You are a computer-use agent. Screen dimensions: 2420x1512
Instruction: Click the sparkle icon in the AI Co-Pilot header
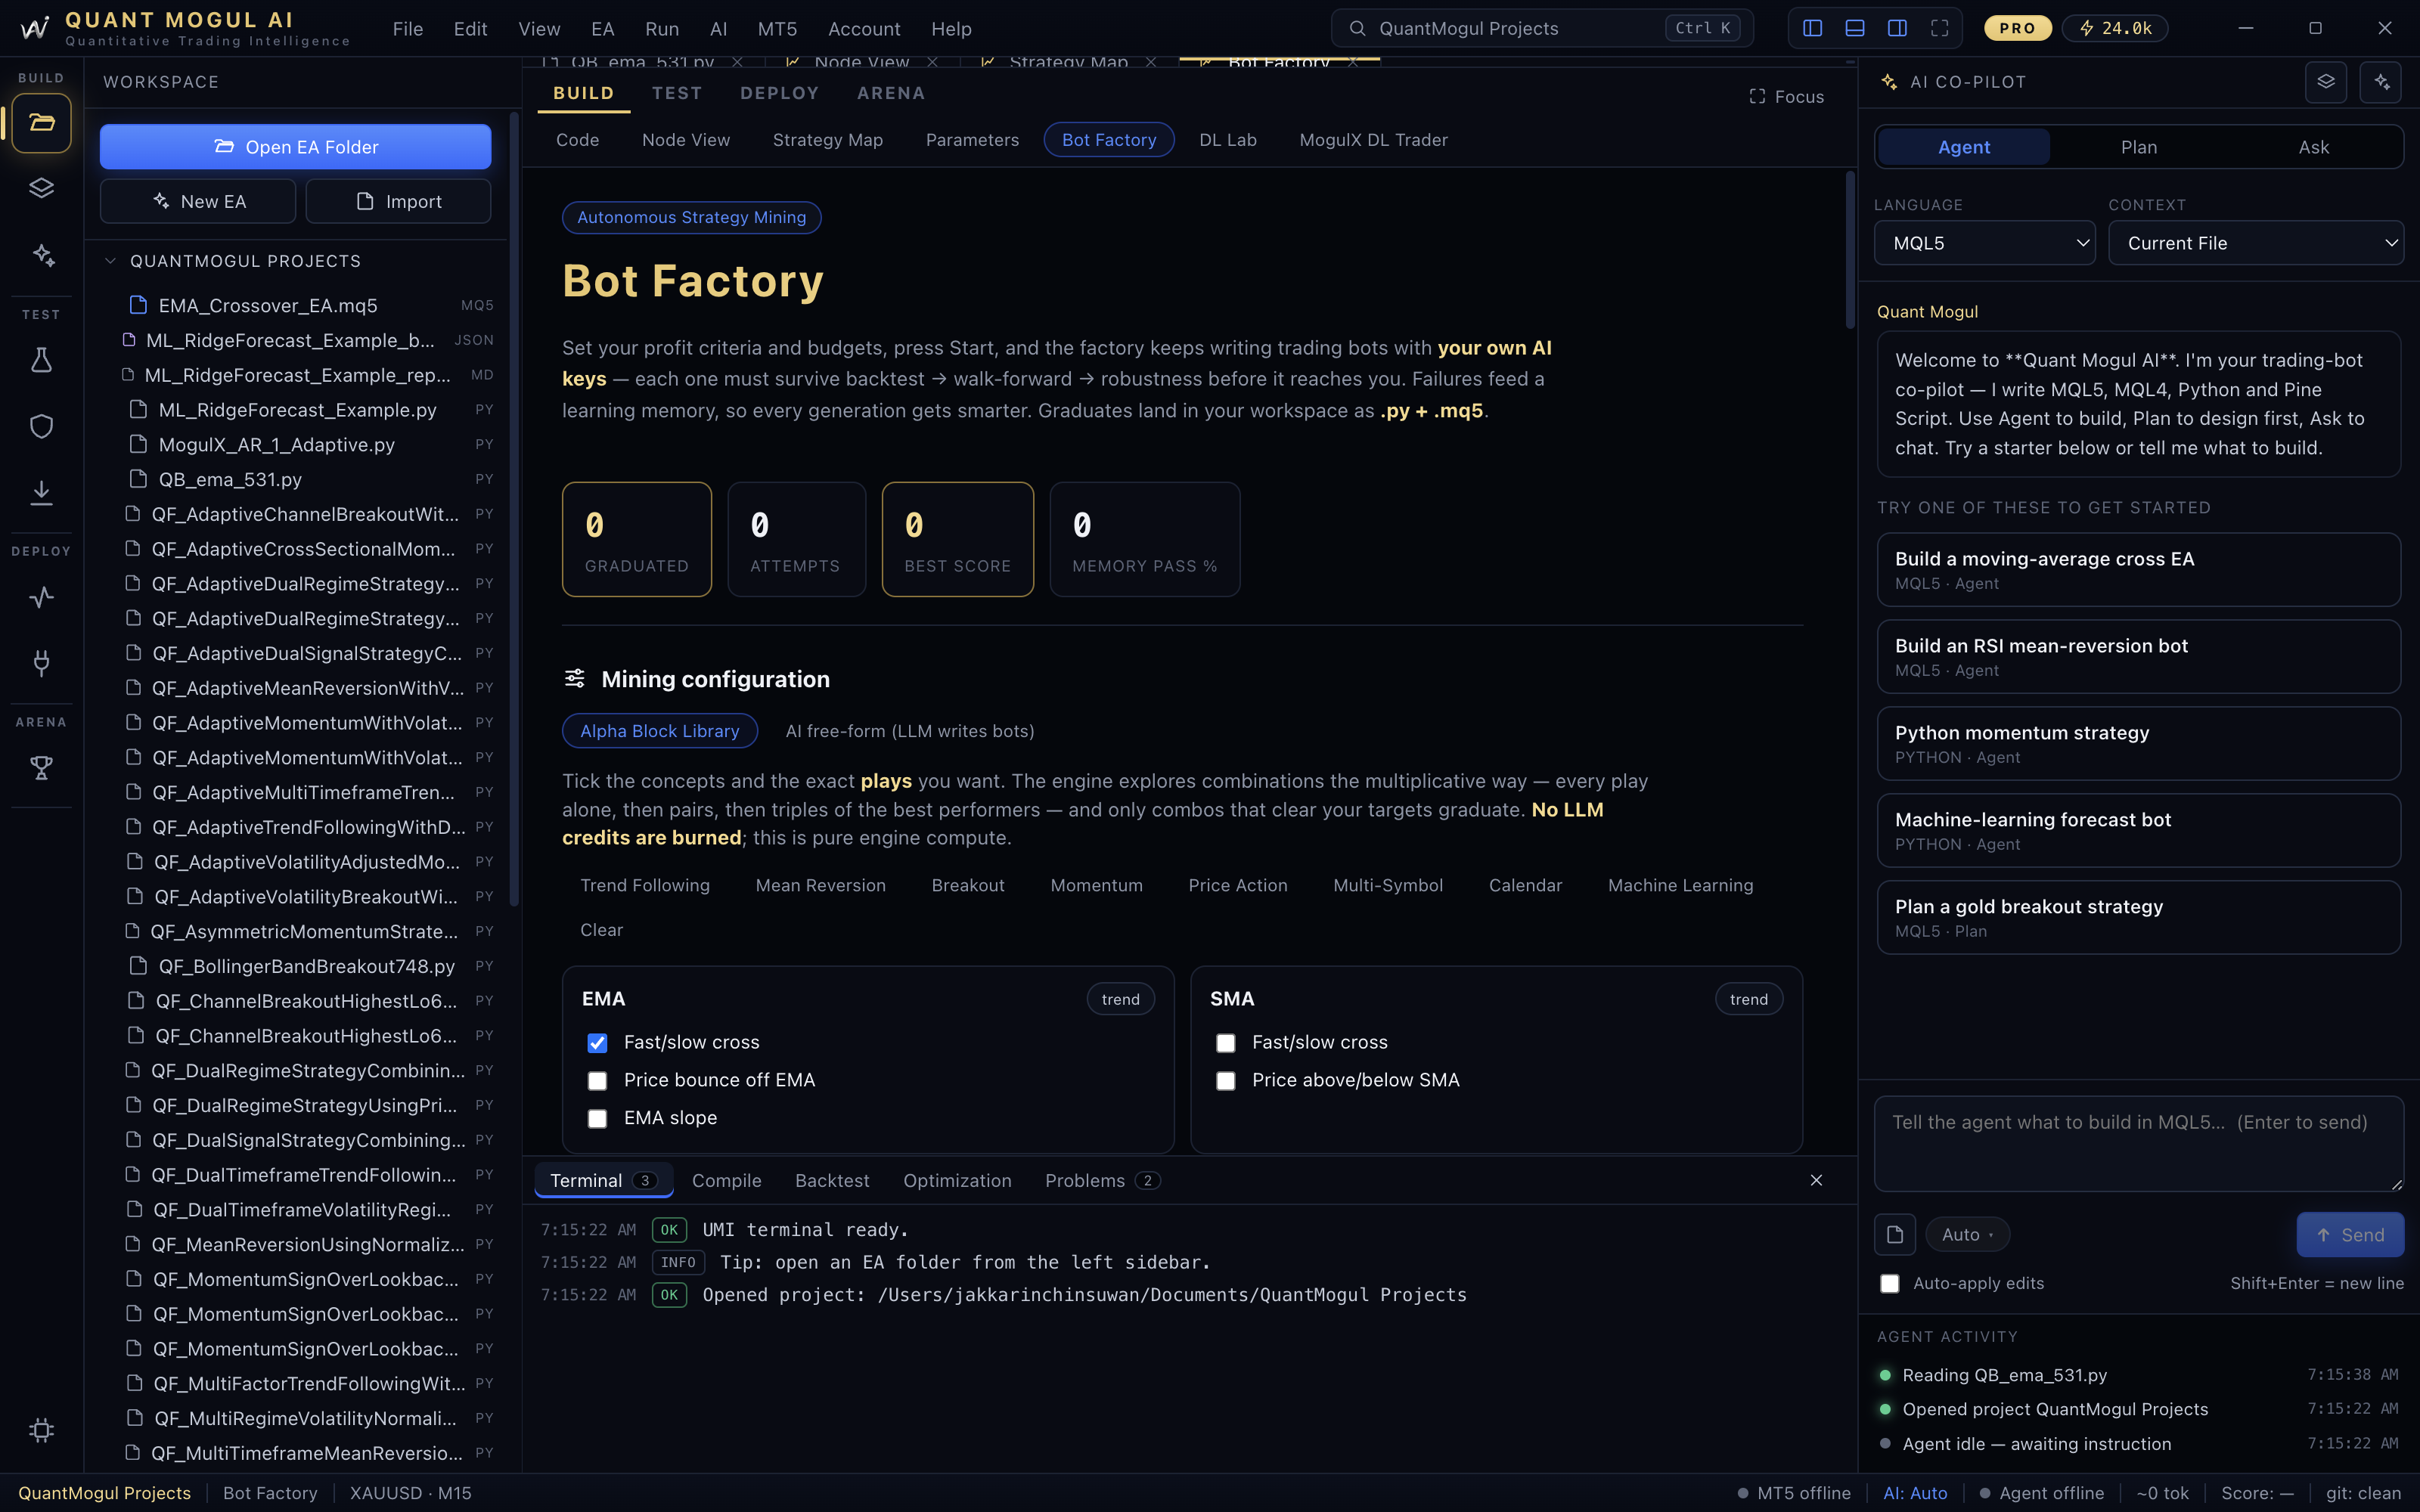pos(2380,82)
